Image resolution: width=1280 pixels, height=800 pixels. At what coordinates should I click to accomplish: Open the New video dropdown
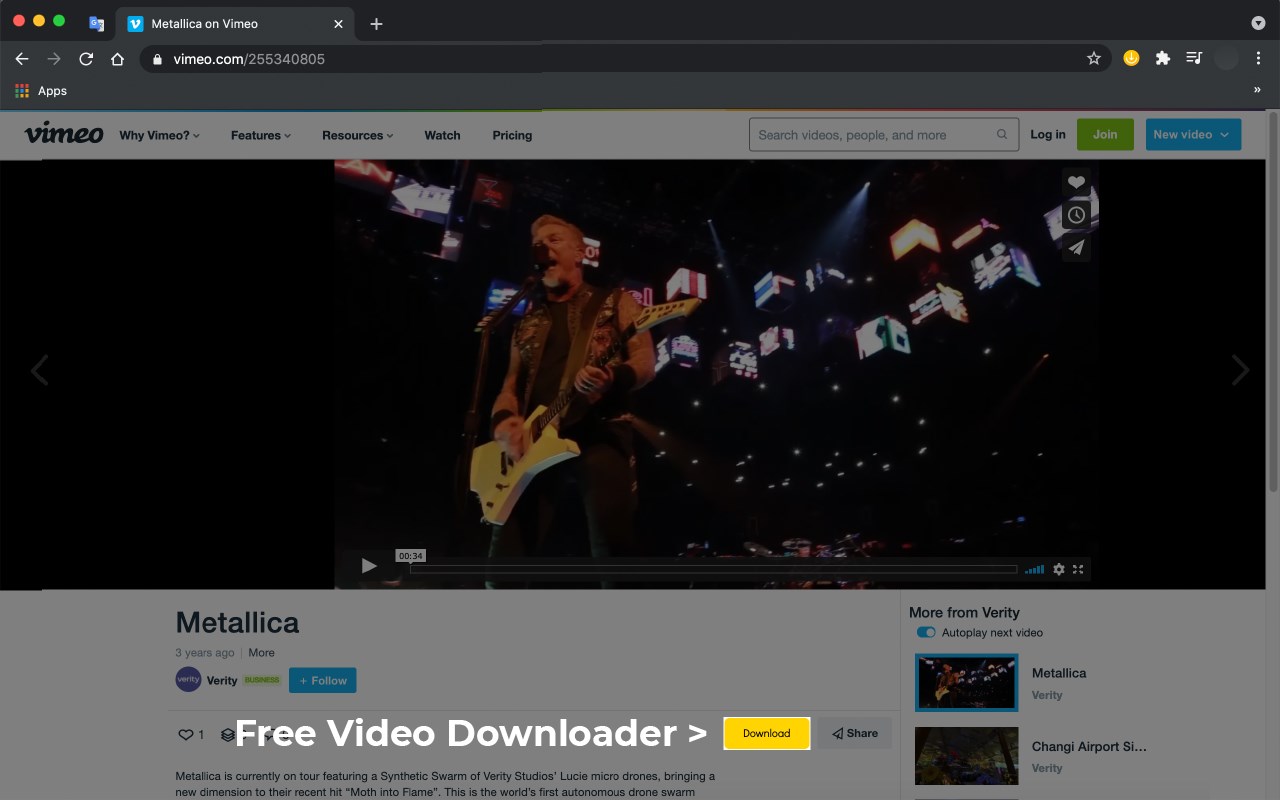(x=1193, y=135)
